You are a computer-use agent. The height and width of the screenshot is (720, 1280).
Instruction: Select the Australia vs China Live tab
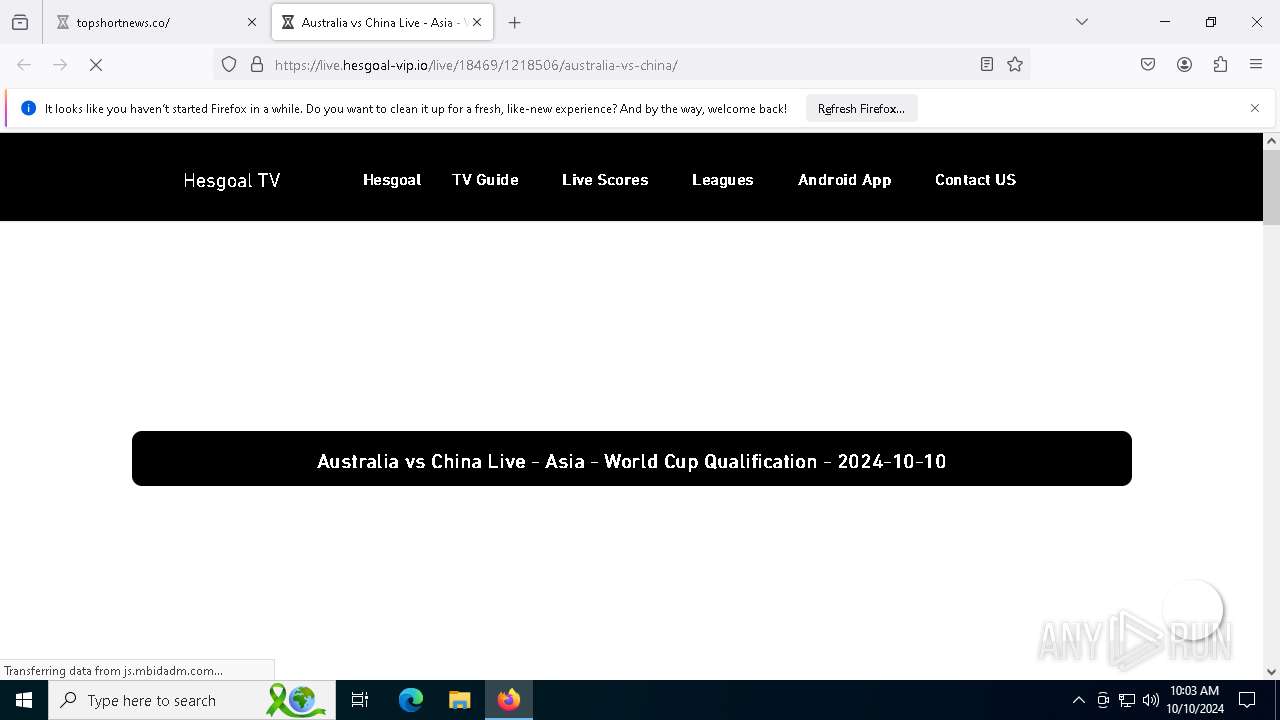click(x=382, y=22)
